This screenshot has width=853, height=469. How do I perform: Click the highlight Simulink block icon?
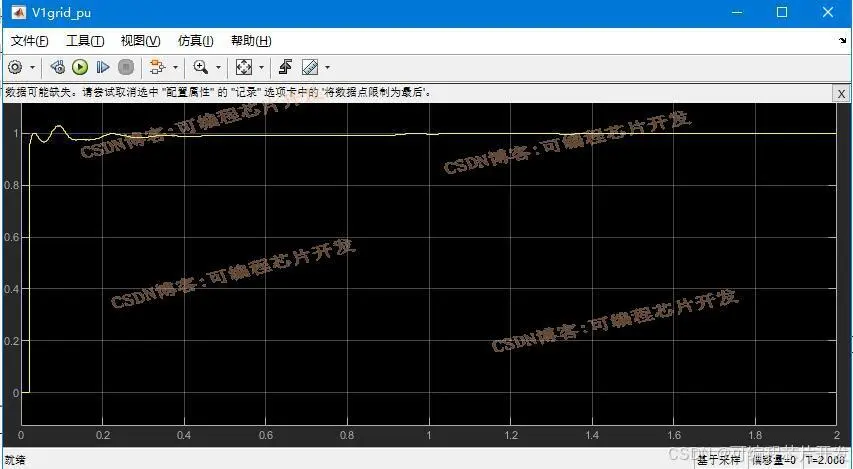click(x=157, y=67)
